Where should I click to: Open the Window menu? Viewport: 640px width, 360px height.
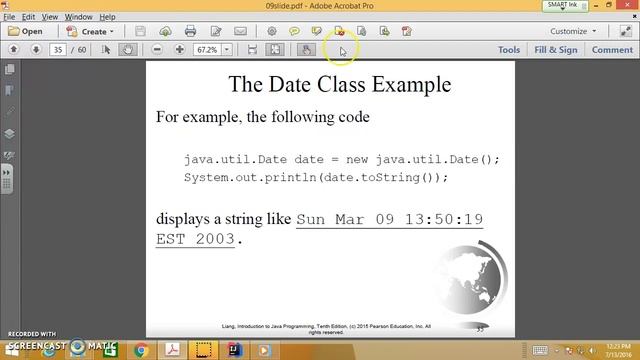tap(78, 17)
